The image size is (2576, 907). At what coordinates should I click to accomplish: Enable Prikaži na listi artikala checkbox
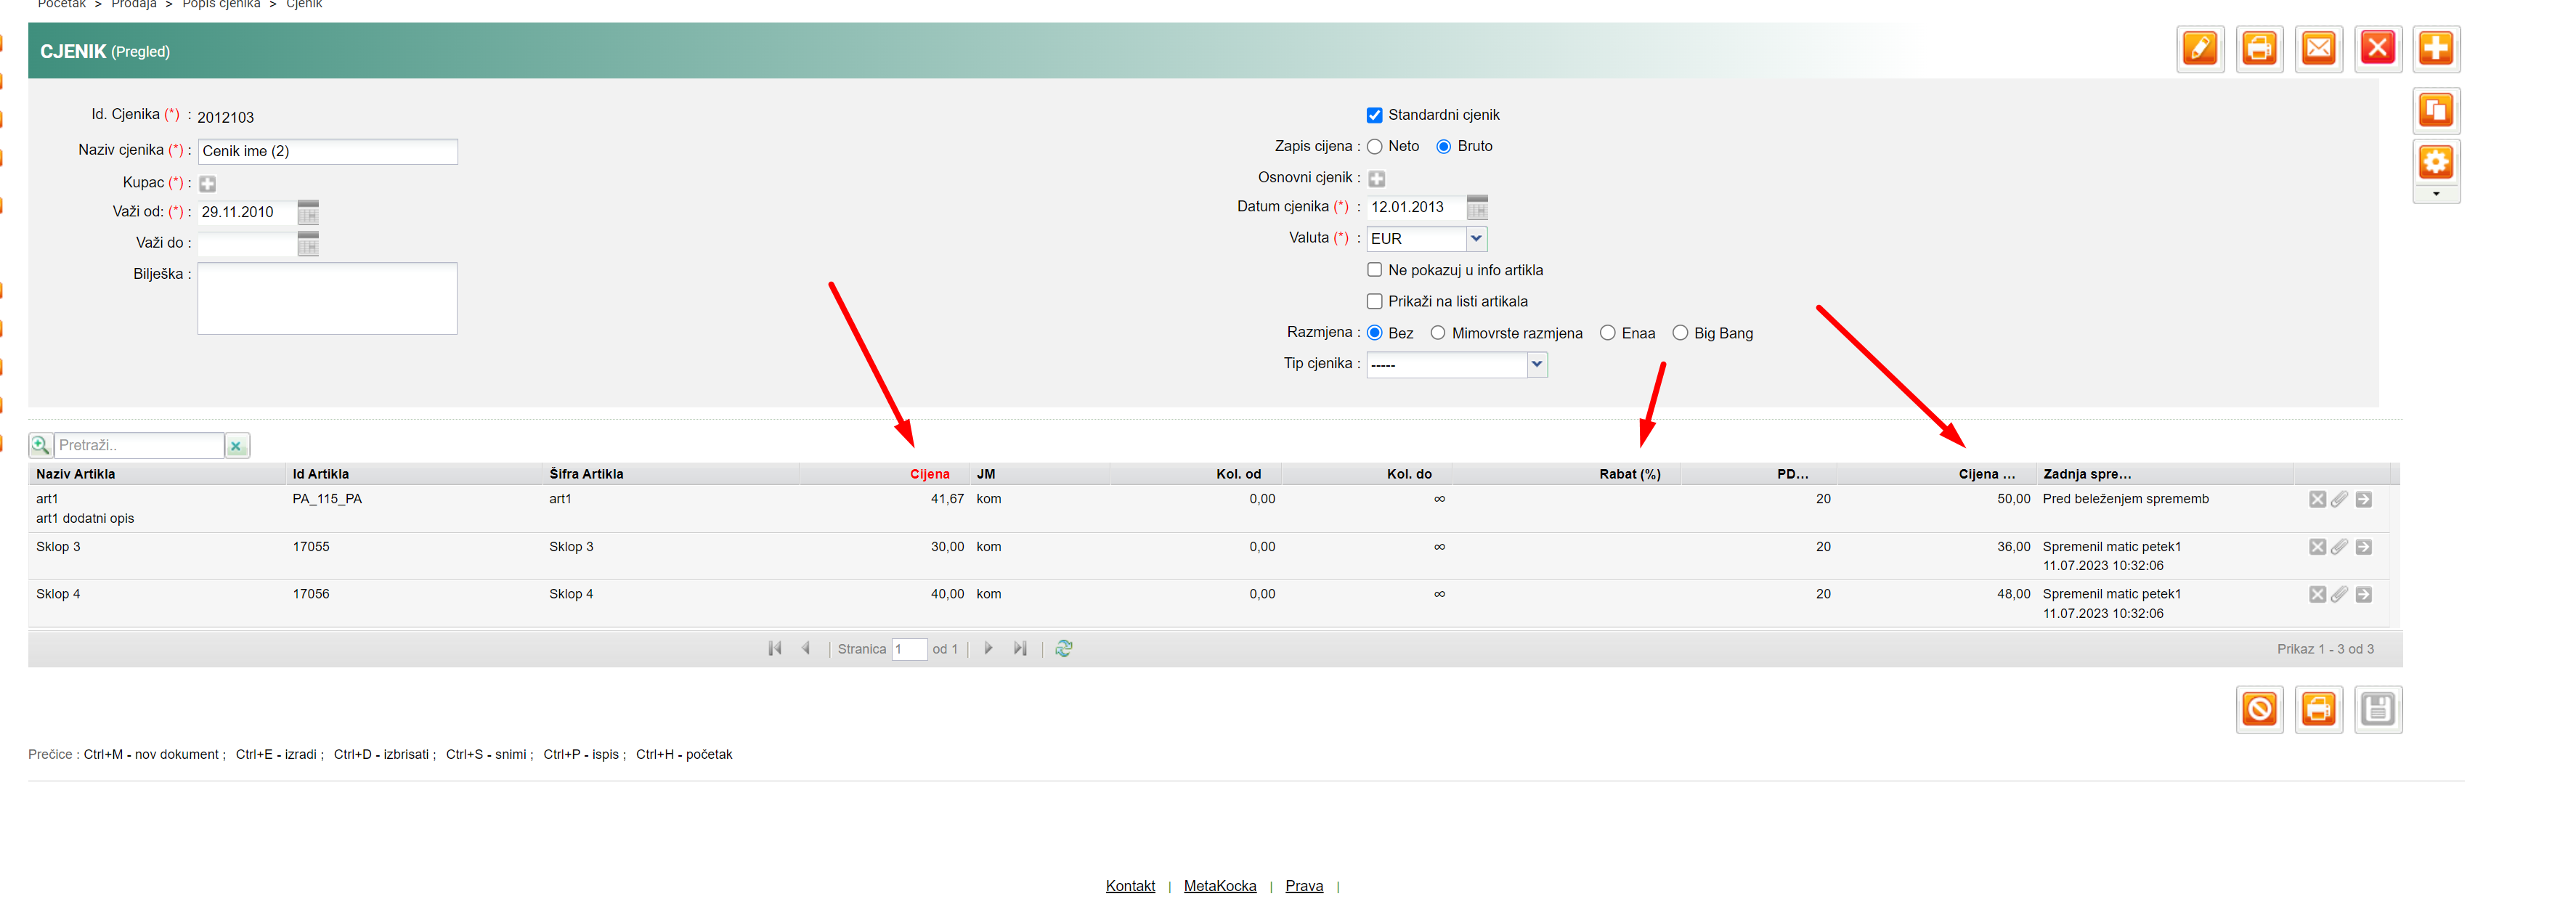(x=1374, y=302)
